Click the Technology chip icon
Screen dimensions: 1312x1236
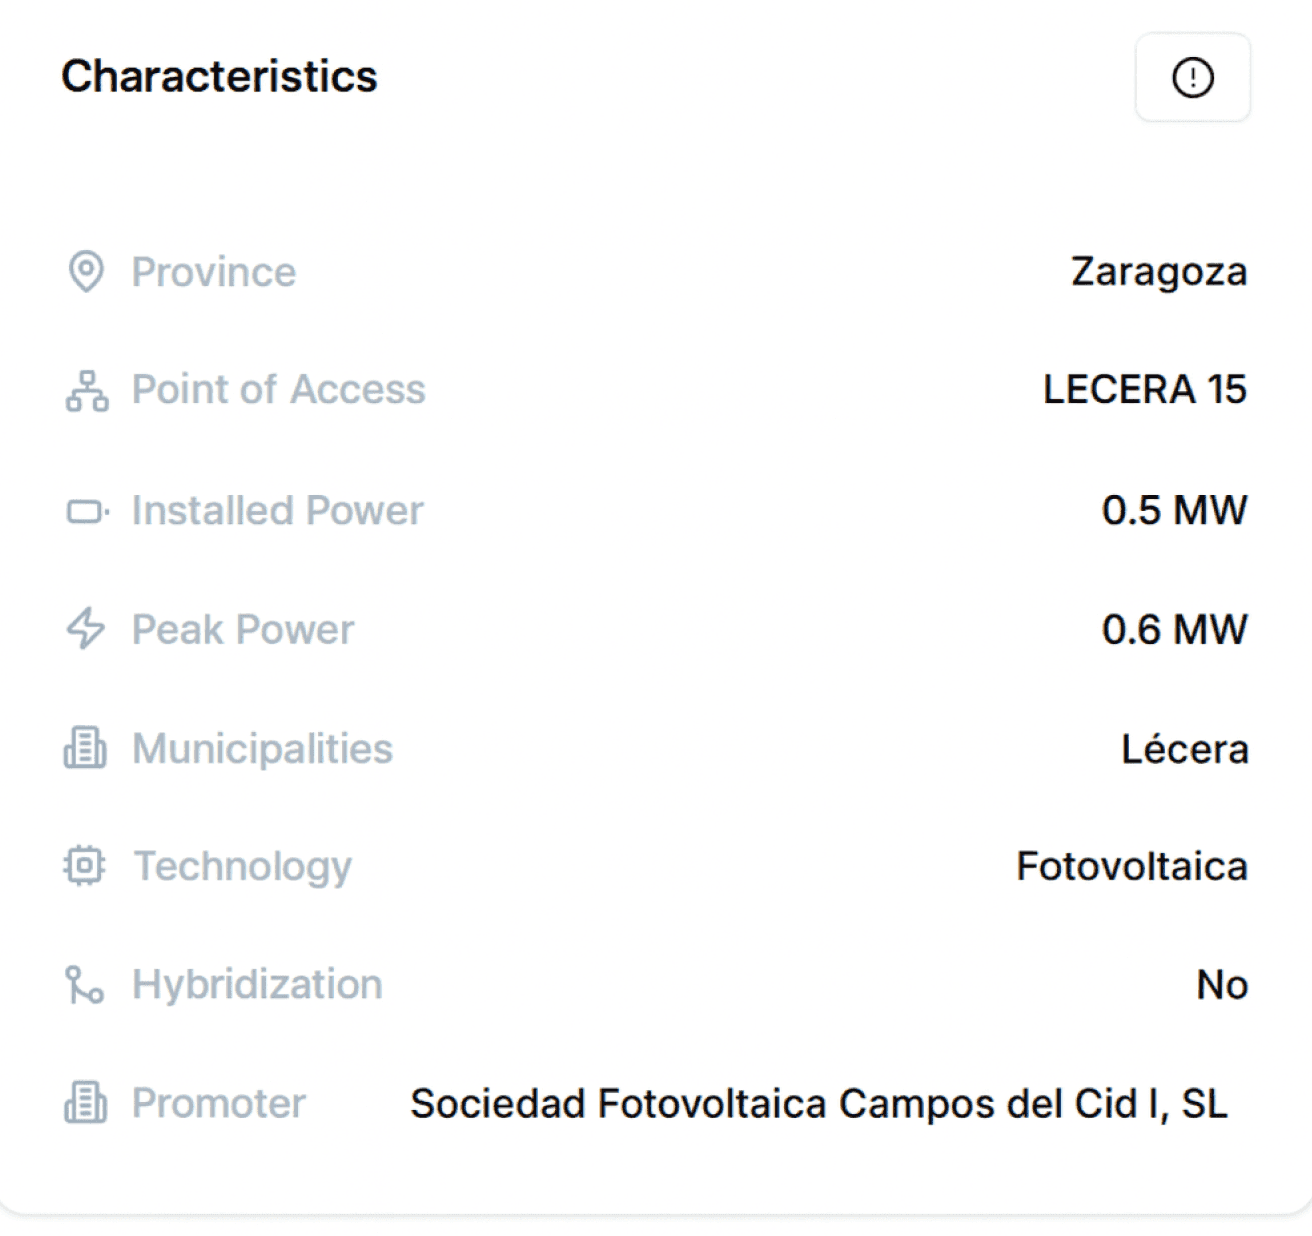coord(85,866)
